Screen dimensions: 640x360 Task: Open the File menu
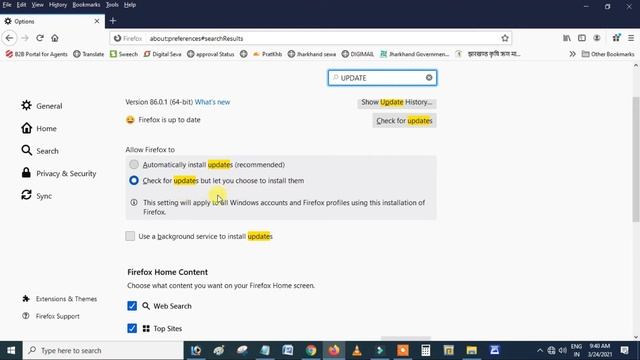[7, 5]
